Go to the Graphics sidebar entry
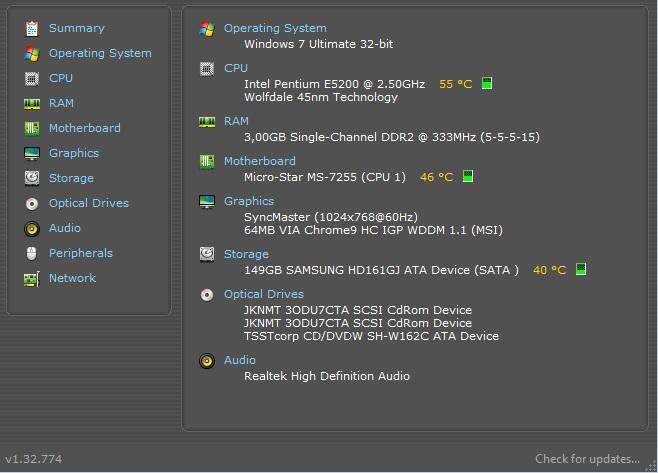 click(74, 153)
